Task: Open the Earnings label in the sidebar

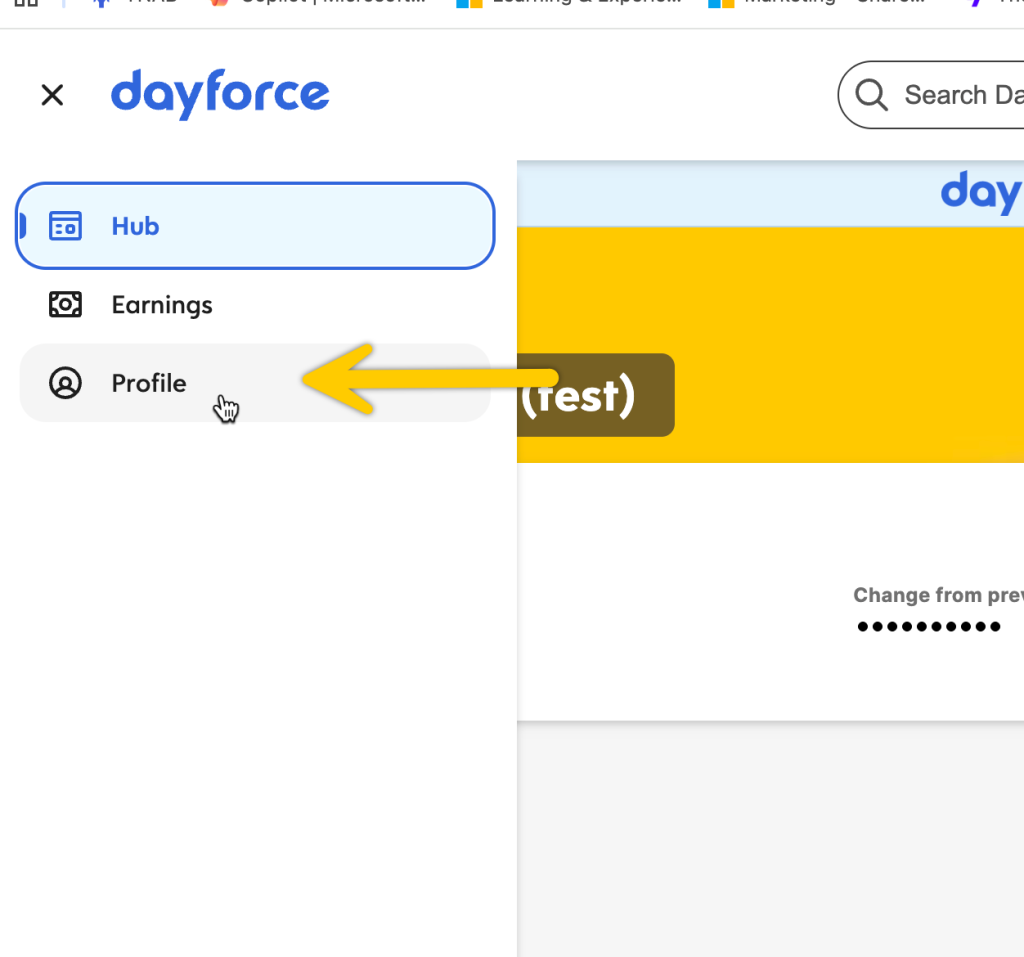Action: click(x=162, y=305)
